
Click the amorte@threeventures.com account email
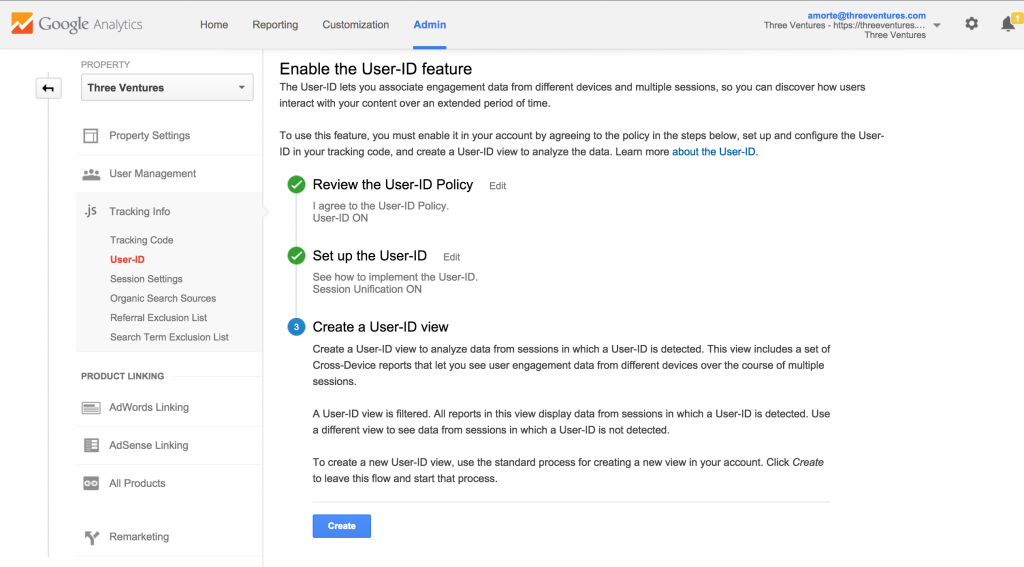click(x=867, y=16)
